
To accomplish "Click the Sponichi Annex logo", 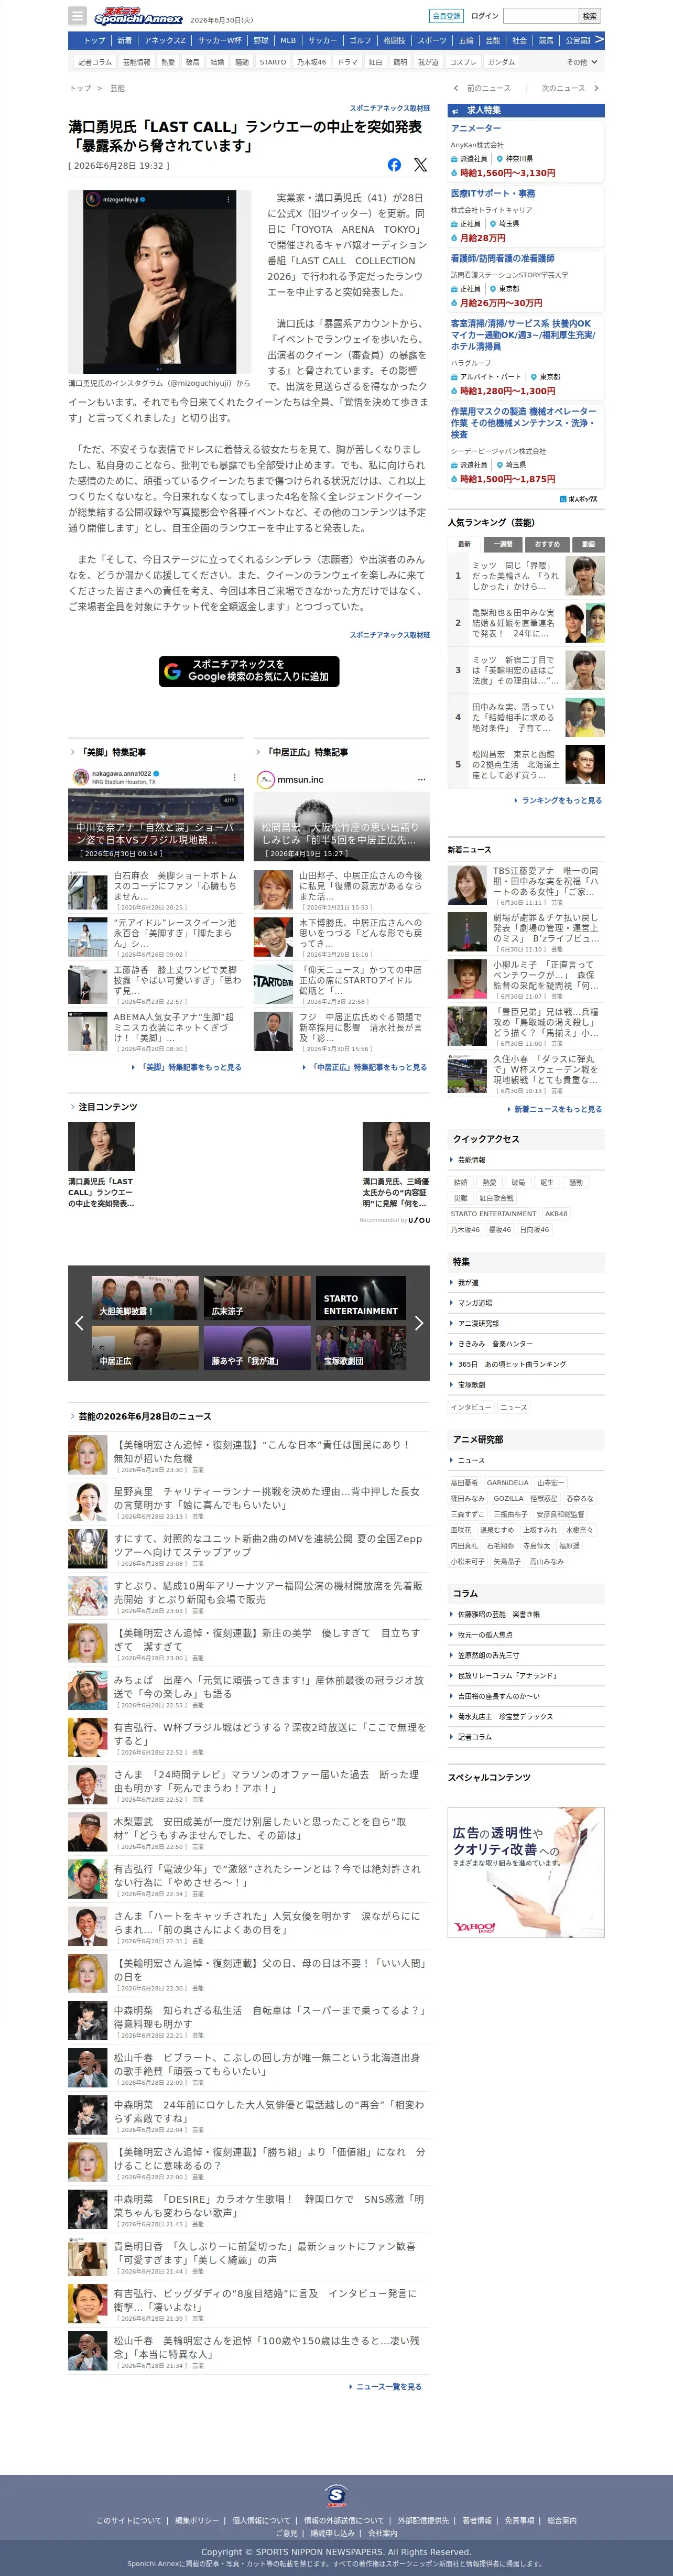I will (x=138, y=16).
